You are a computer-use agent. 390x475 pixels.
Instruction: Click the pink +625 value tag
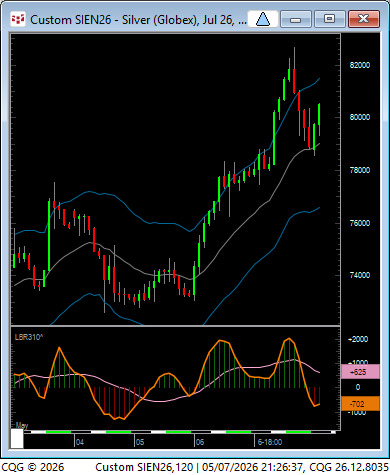pos(360,372)
